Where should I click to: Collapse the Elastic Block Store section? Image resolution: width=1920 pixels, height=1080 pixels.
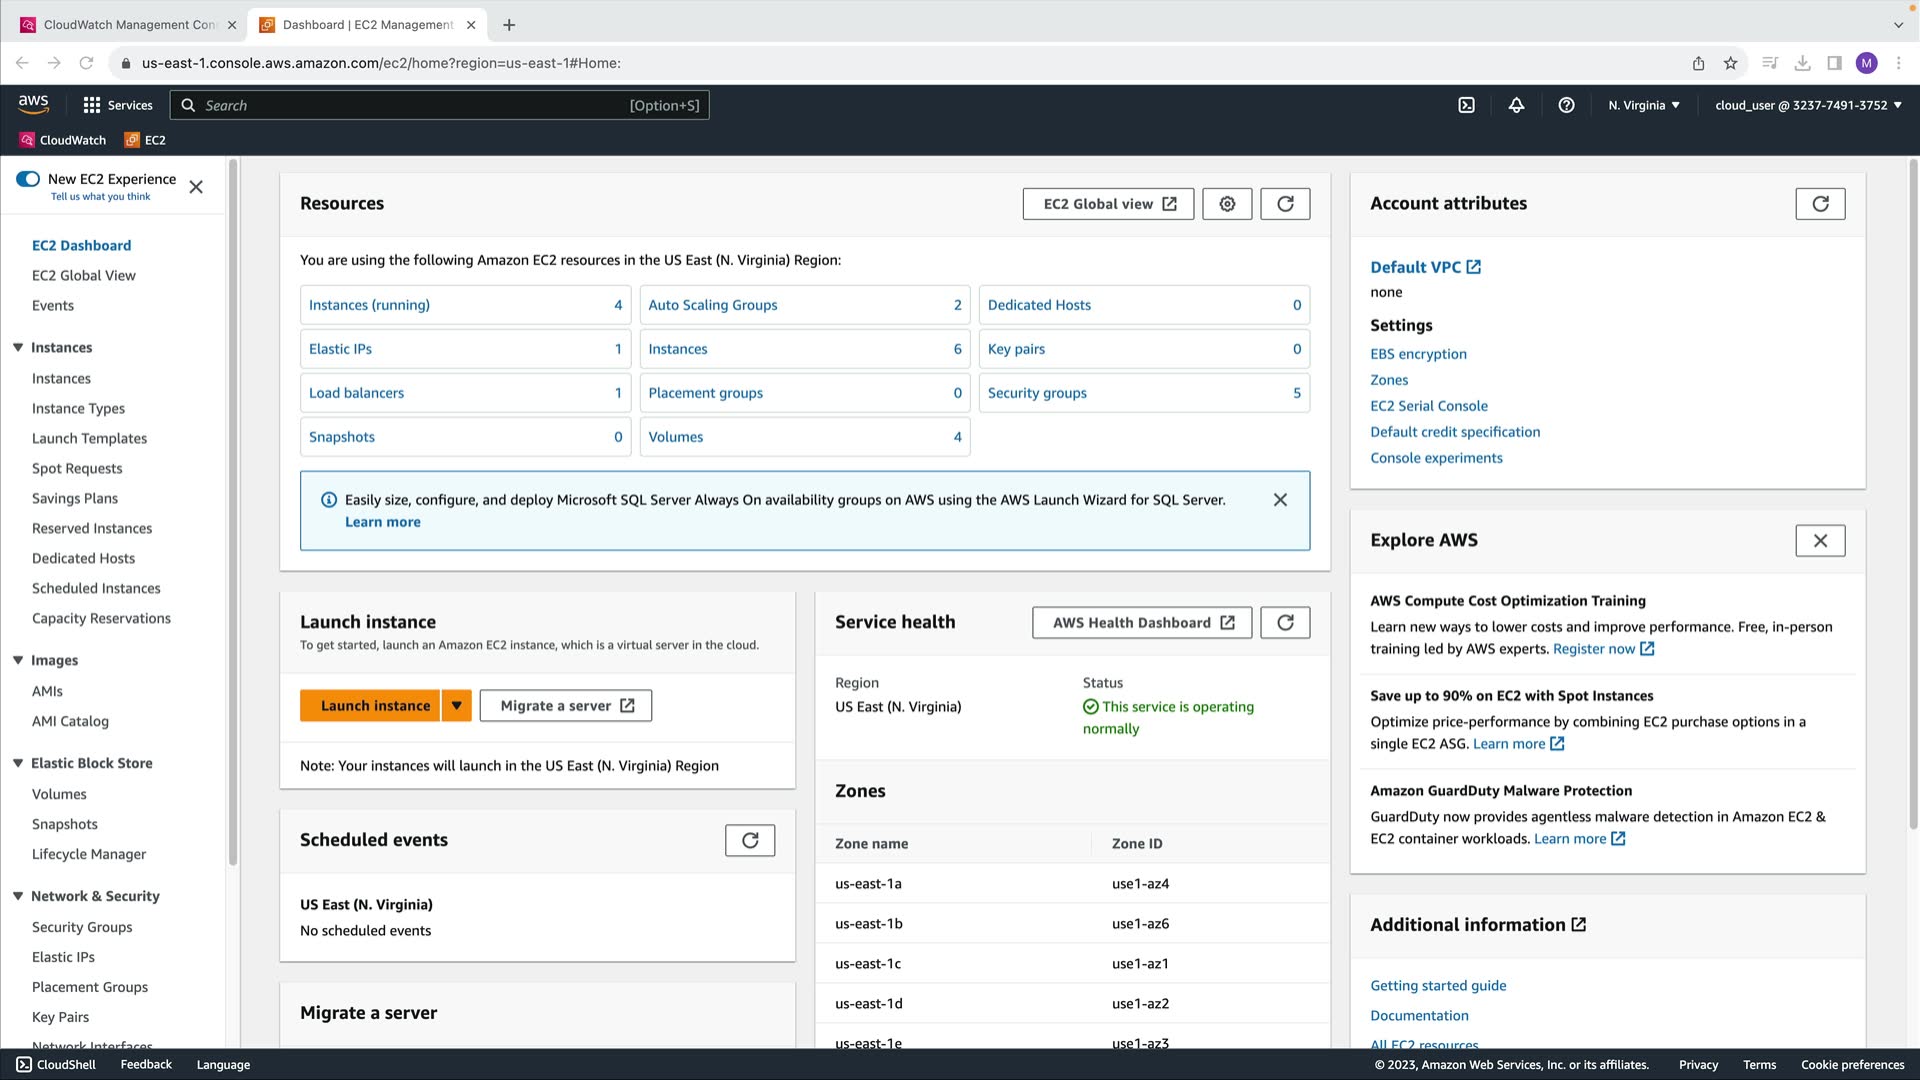click(x=18, y=763)
